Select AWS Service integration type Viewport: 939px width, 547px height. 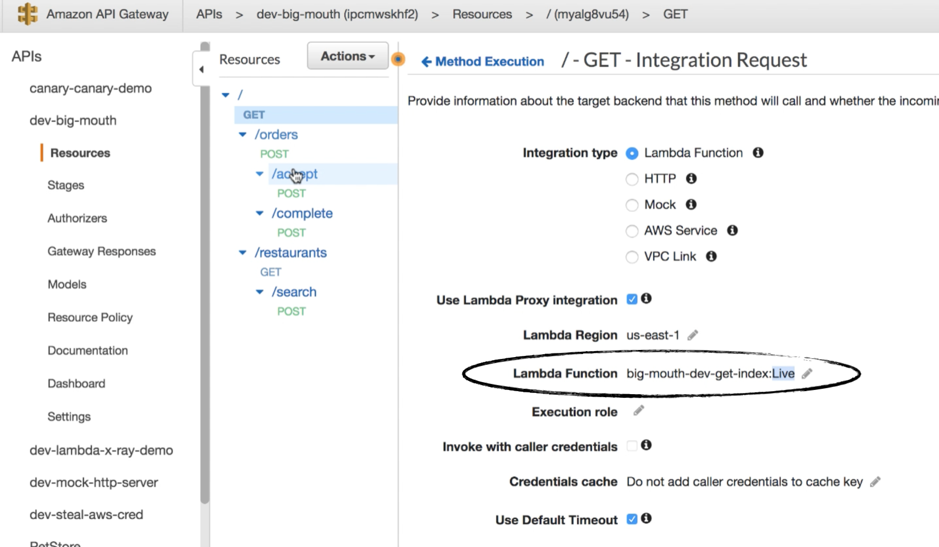pyautogui.click(x=632, y=231)
